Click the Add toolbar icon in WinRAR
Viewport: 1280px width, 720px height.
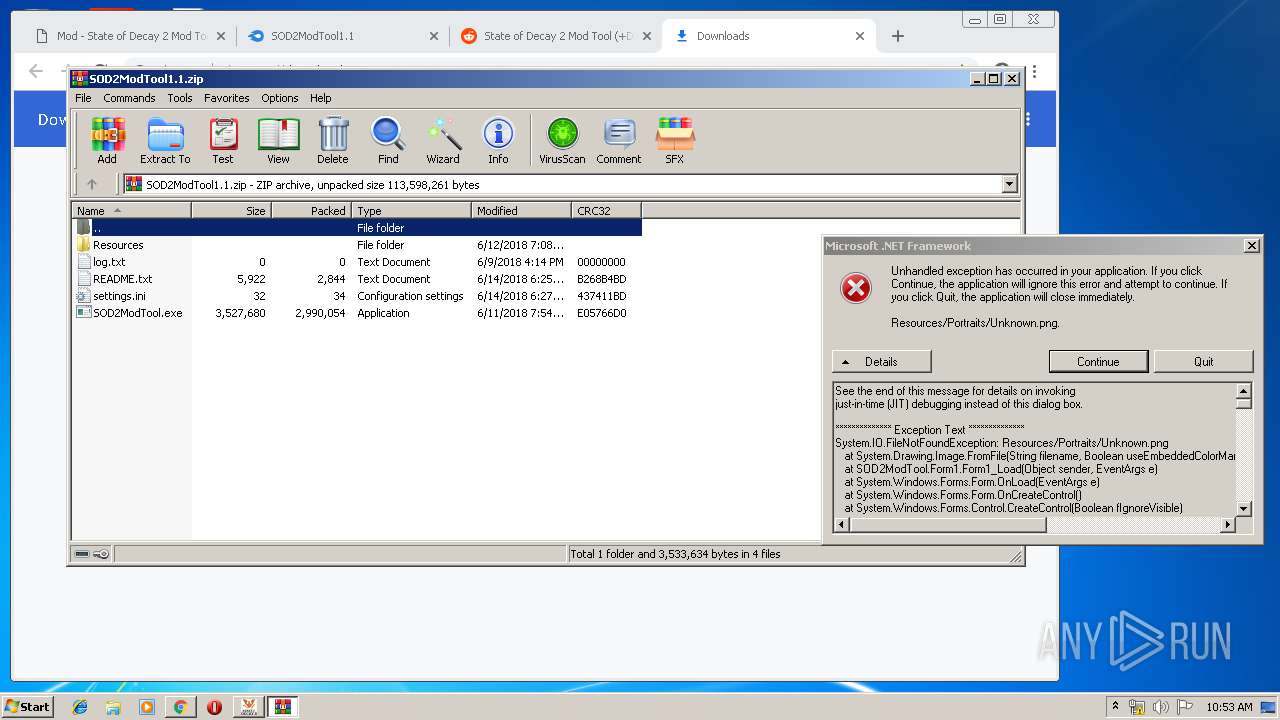[x=107, y=140]
